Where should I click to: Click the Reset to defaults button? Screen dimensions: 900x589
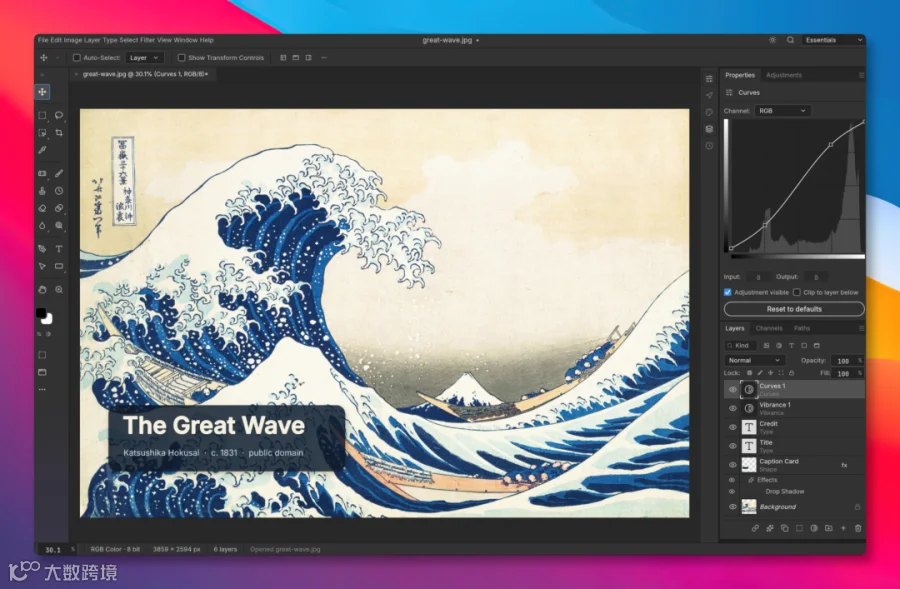point(794,309)
